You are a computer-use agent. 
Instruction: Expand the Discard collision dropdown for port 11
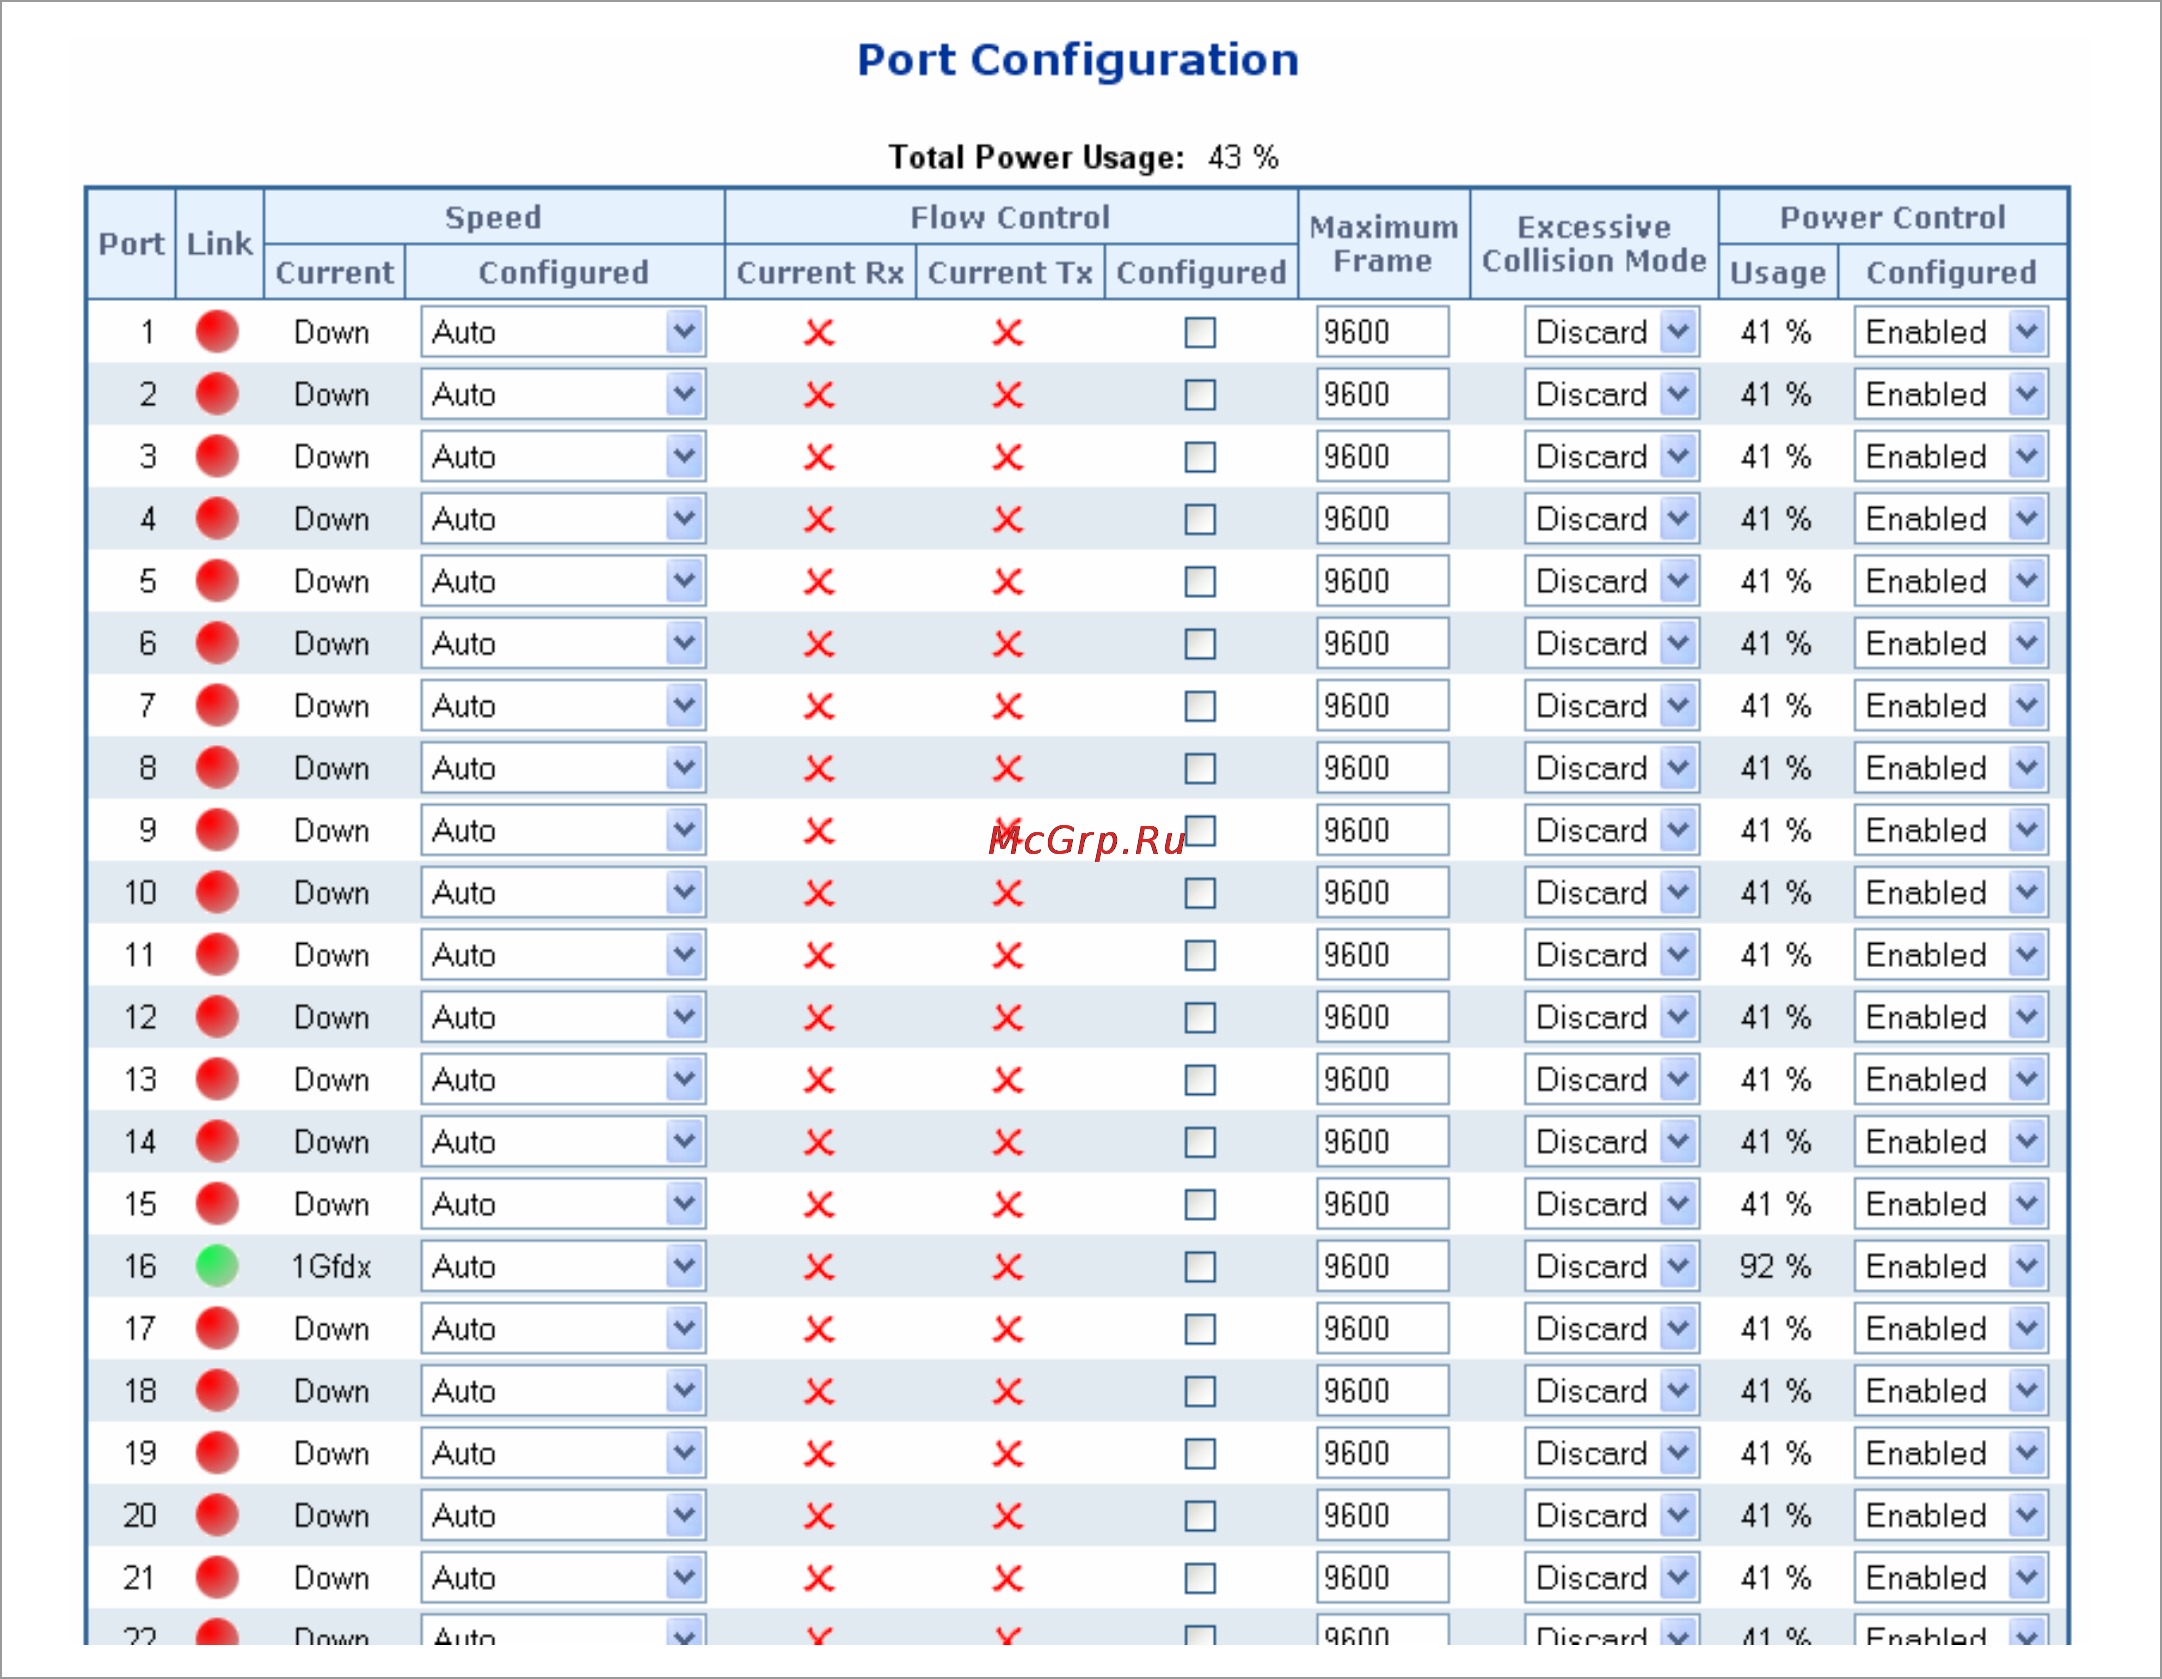pos(1611,955)
